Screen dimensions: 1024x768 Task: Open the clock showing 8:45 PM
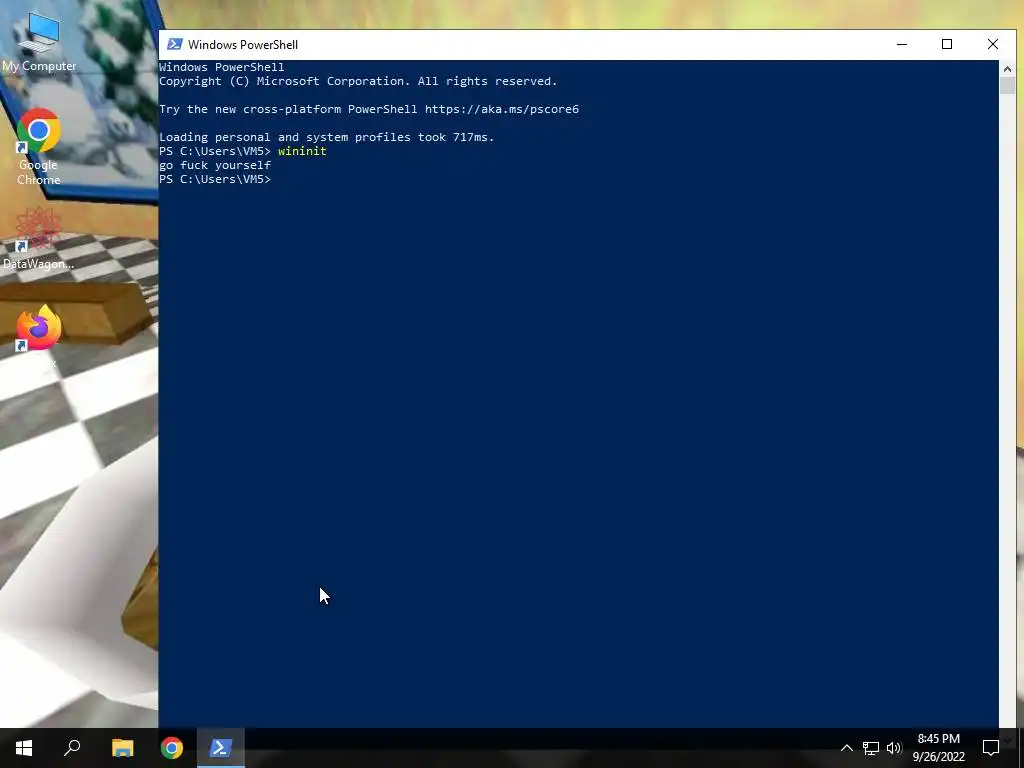[938, 748]
